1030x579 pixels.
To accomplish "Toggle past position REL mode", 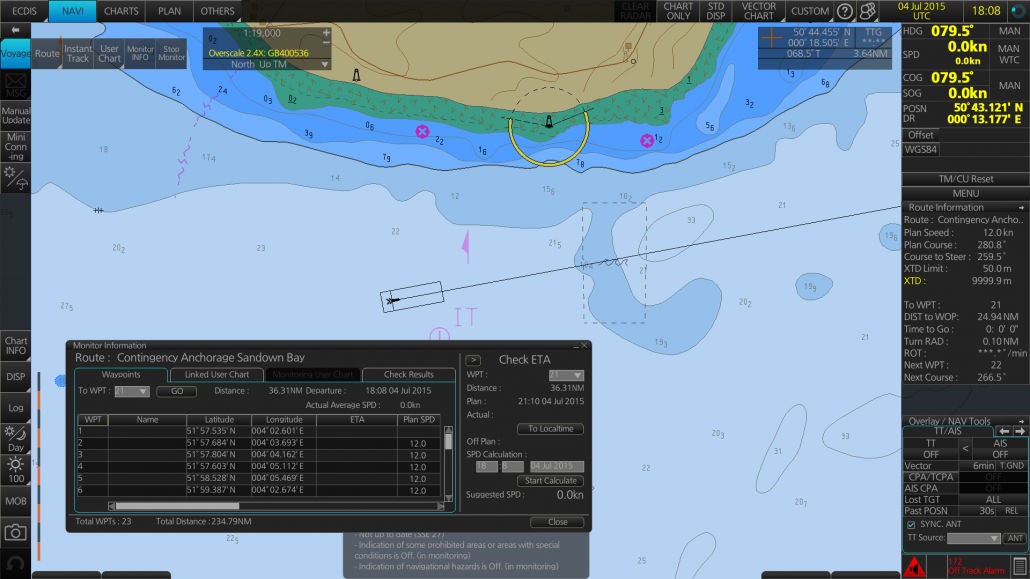I will tap(1012, 511).
